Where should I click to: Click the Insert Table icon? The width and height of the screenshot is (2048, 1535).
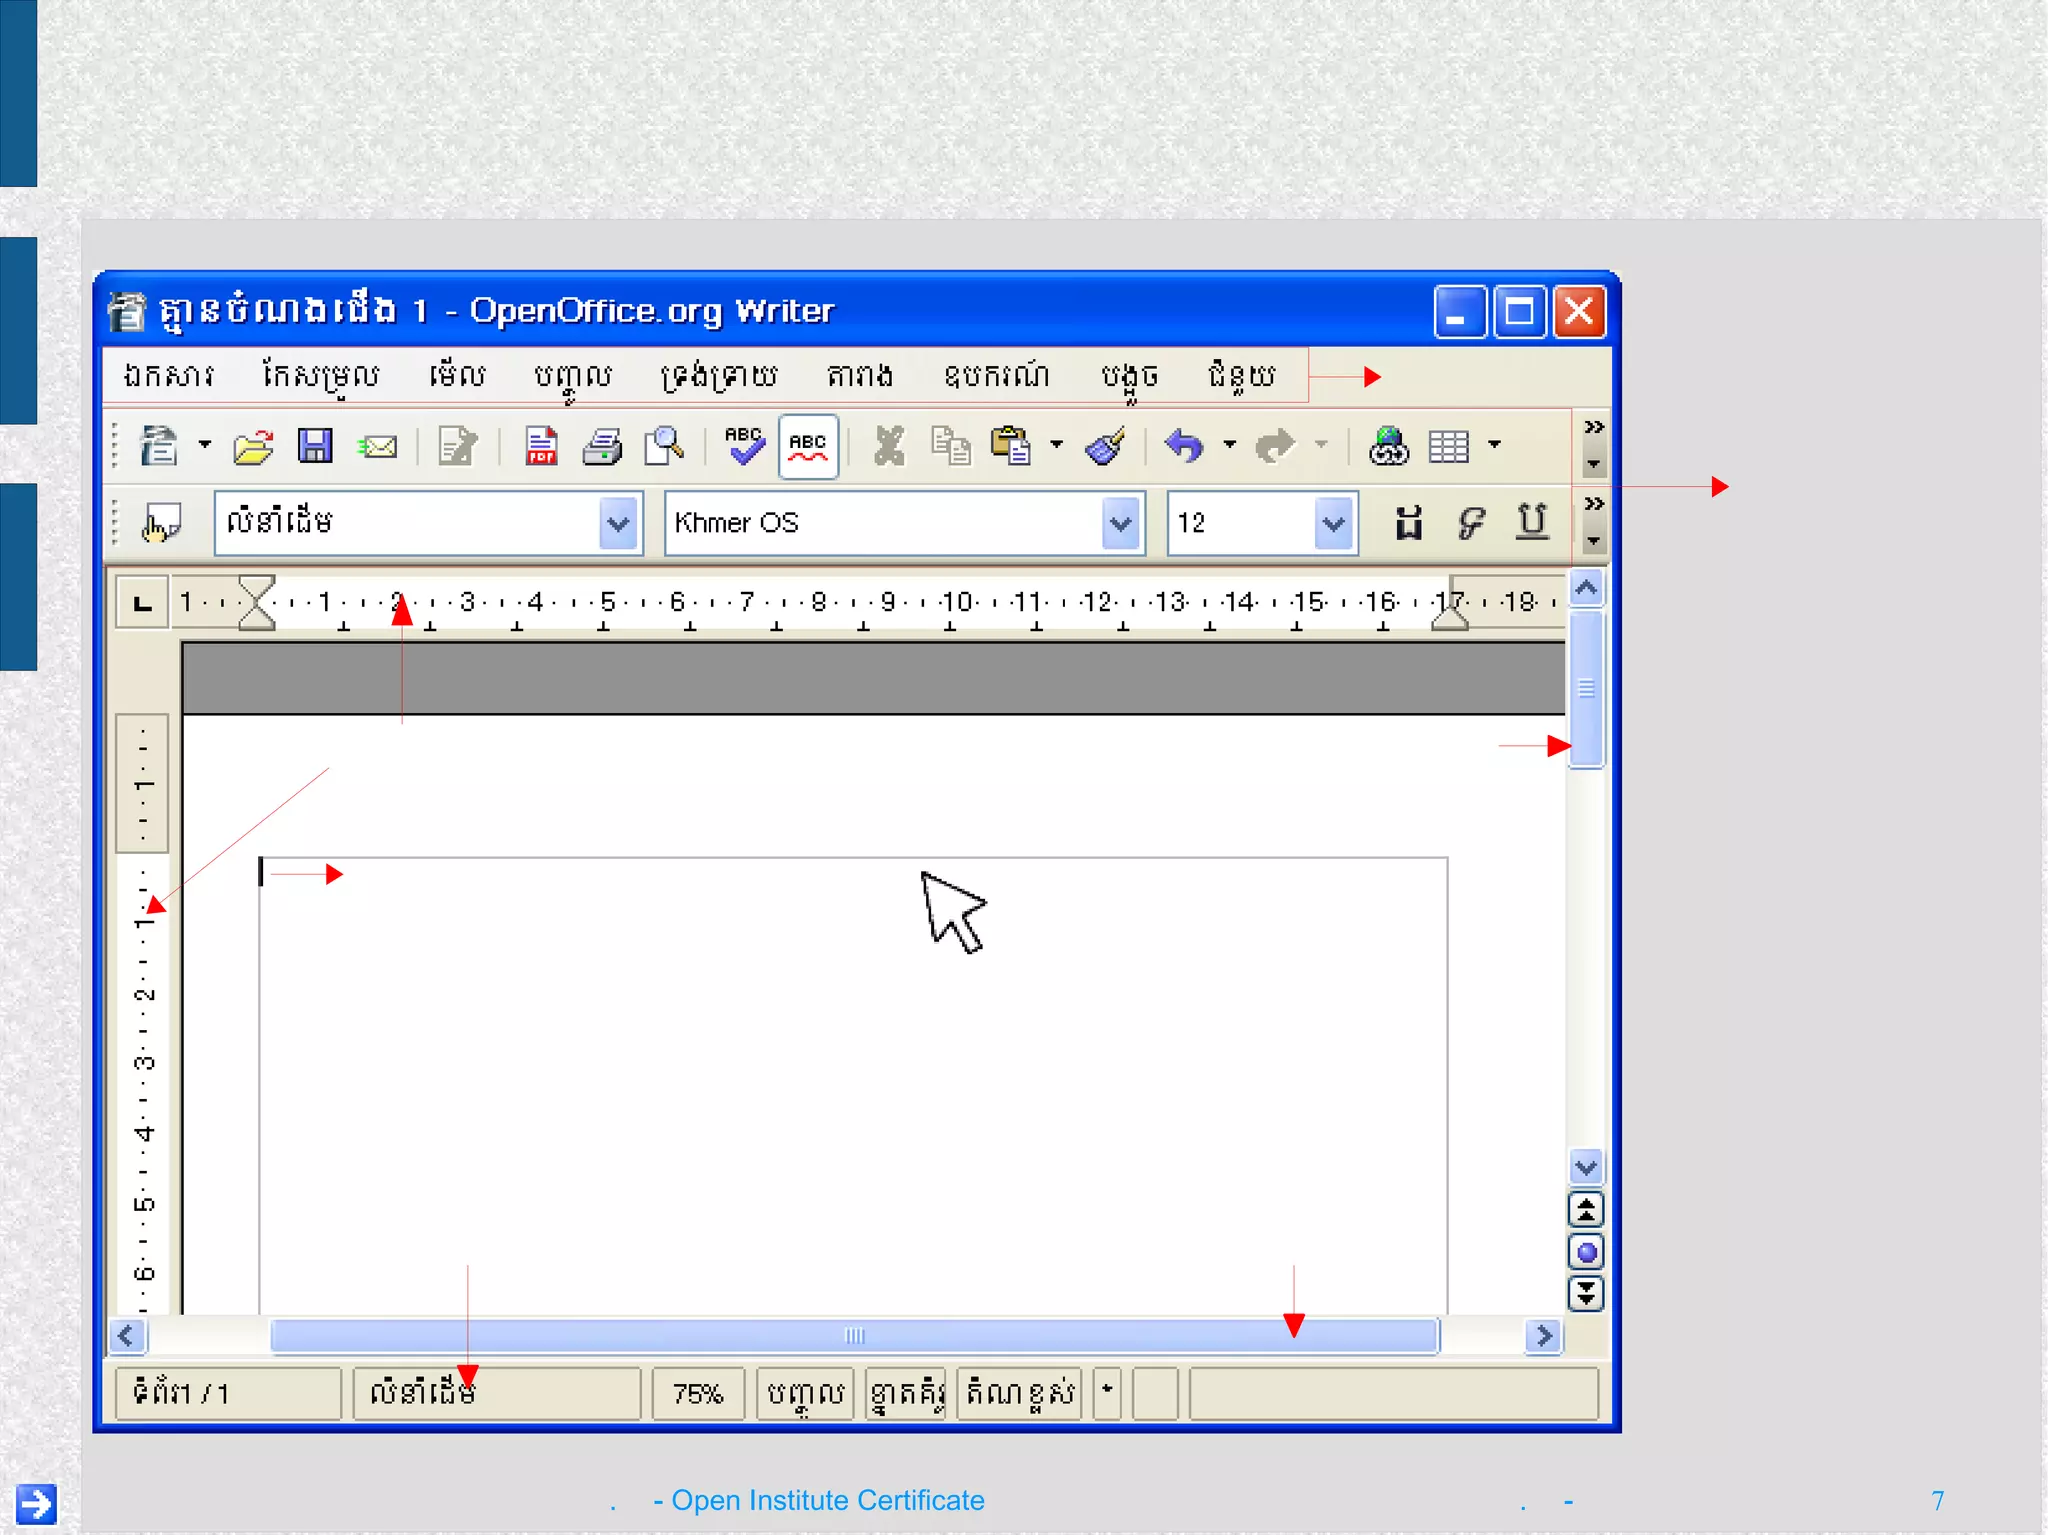pyautogui.click(x=1449, y=446)
